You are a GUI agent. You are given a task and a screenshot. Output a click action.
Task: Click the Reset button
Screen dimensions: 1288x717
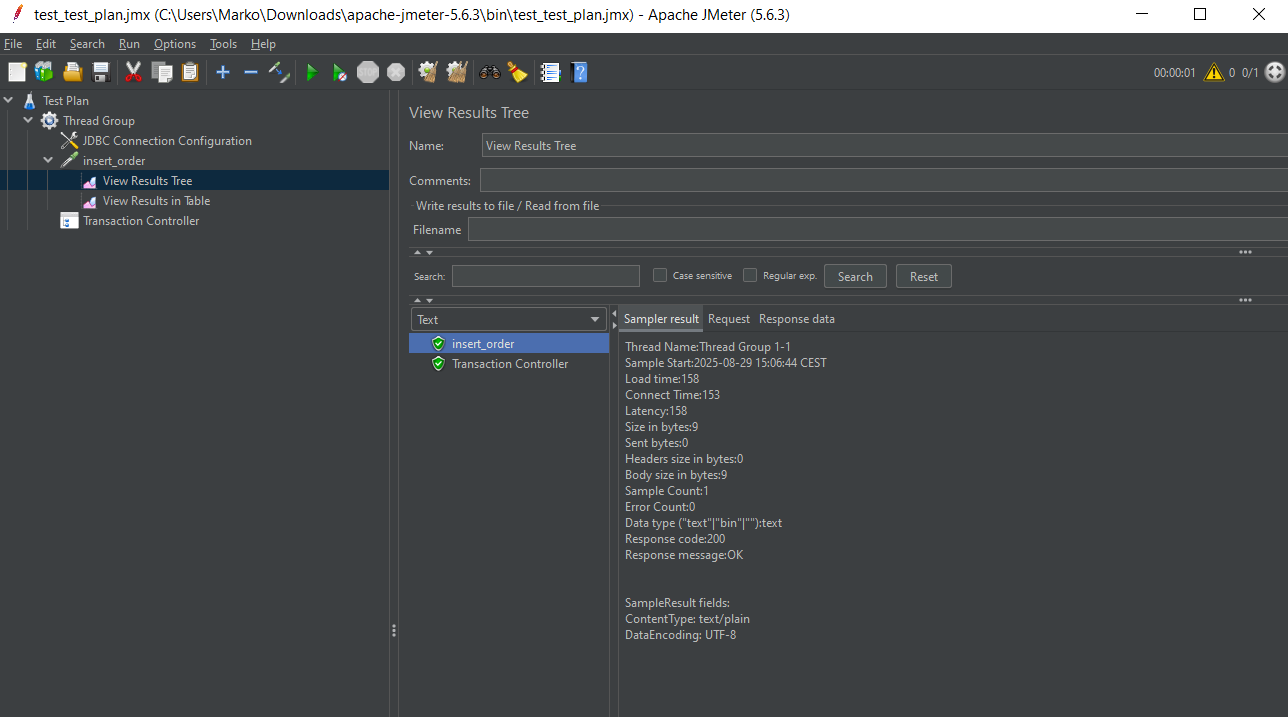[923, 277]
